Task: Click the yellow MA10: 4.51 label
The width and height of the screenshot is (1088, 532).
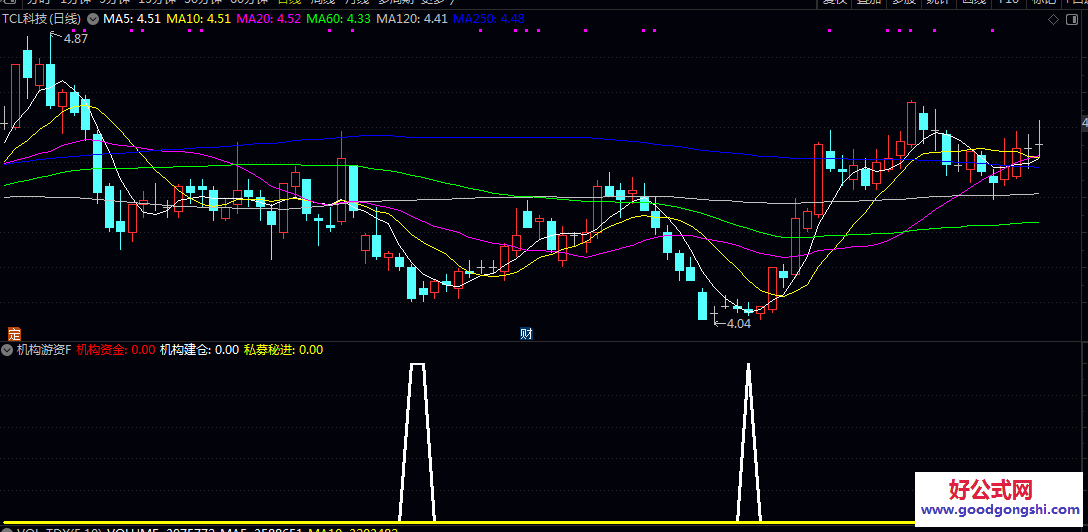Action: coord(198,19)
